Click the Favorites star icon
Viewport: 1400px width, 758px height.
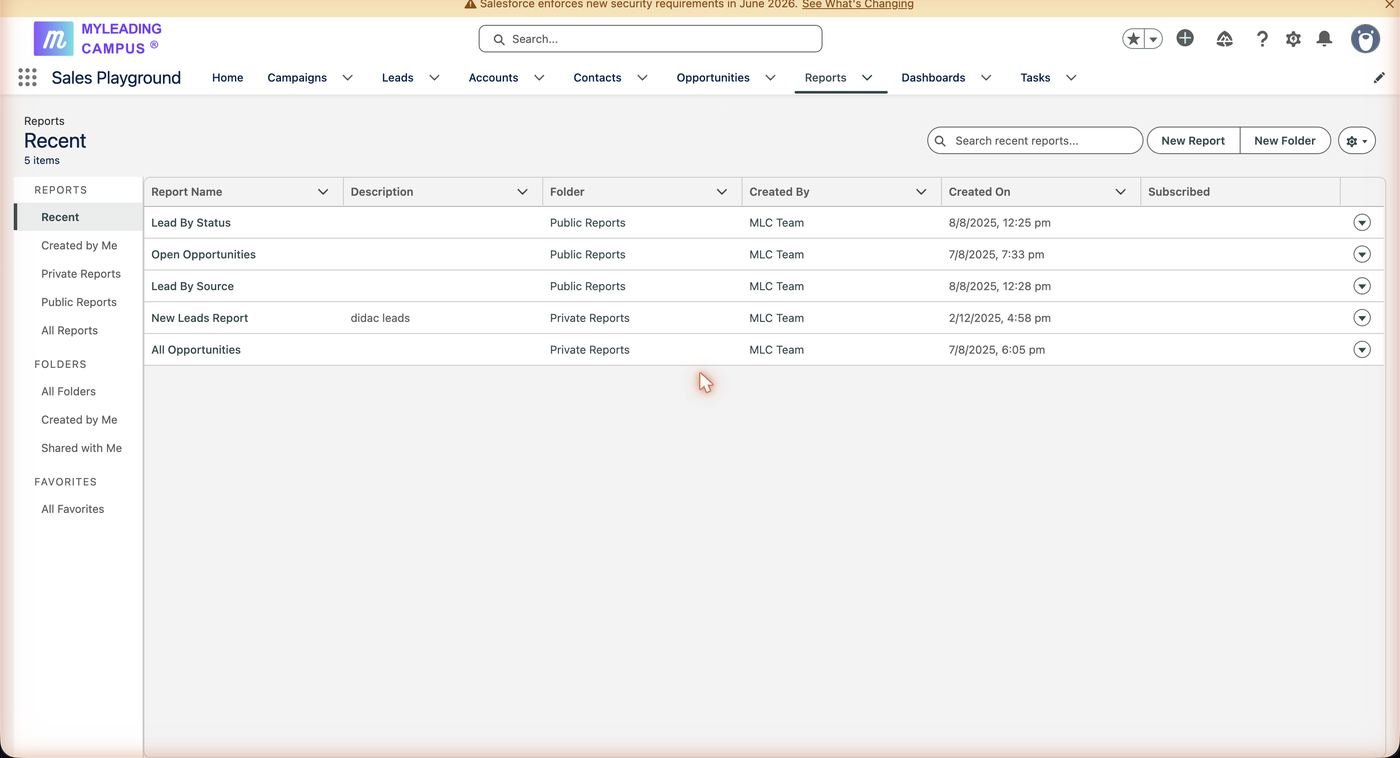1133,39
